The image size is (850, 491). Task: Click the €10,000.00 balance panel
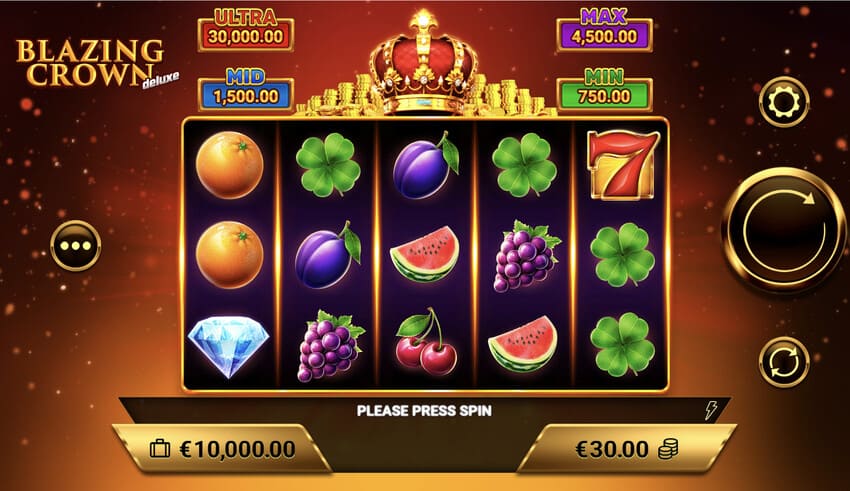click(222, 449)
